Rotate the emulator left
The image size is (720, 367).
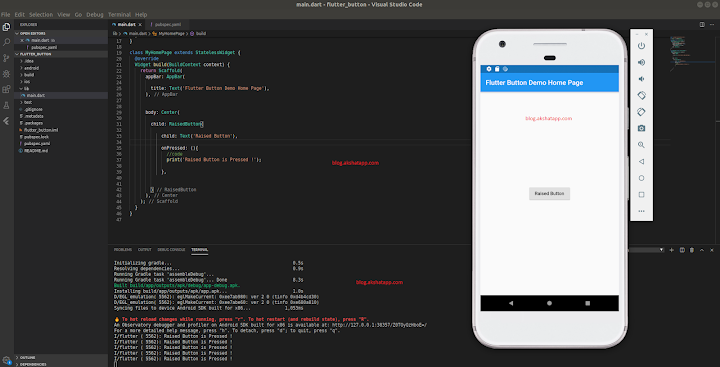tap(641, 95)
